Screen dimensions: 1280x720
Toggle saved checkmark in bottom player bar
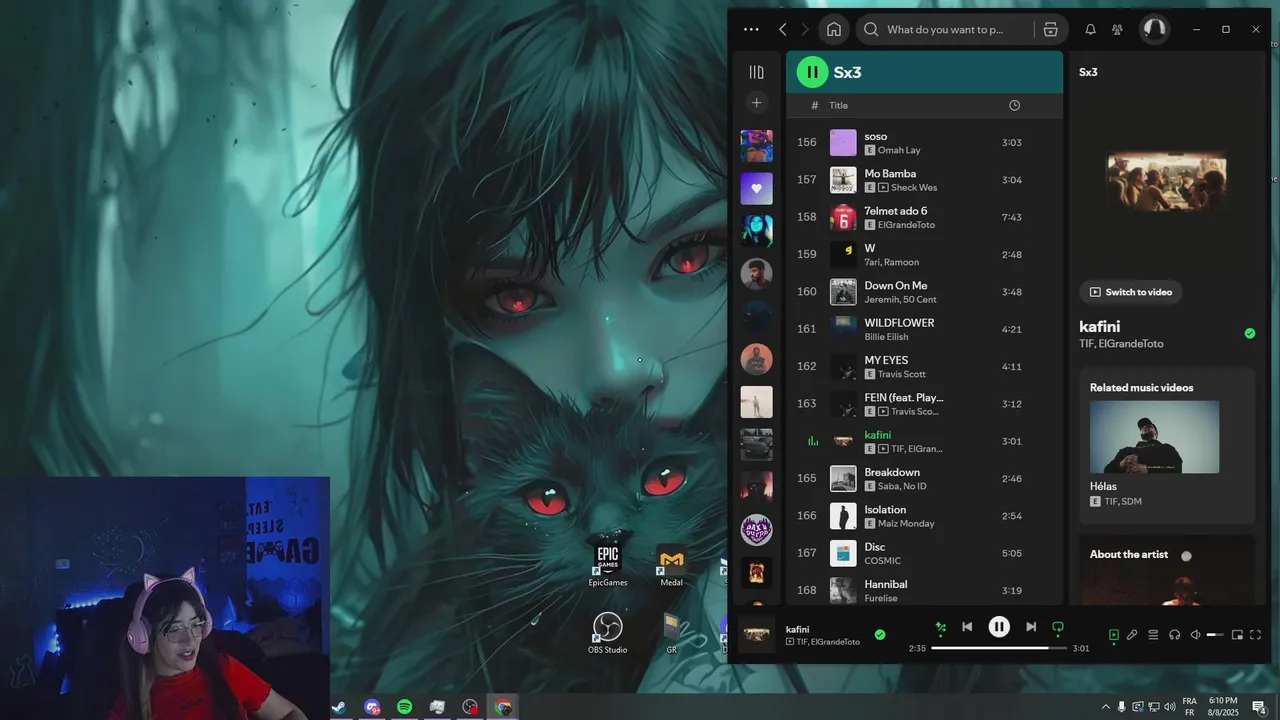click(880, 634)
